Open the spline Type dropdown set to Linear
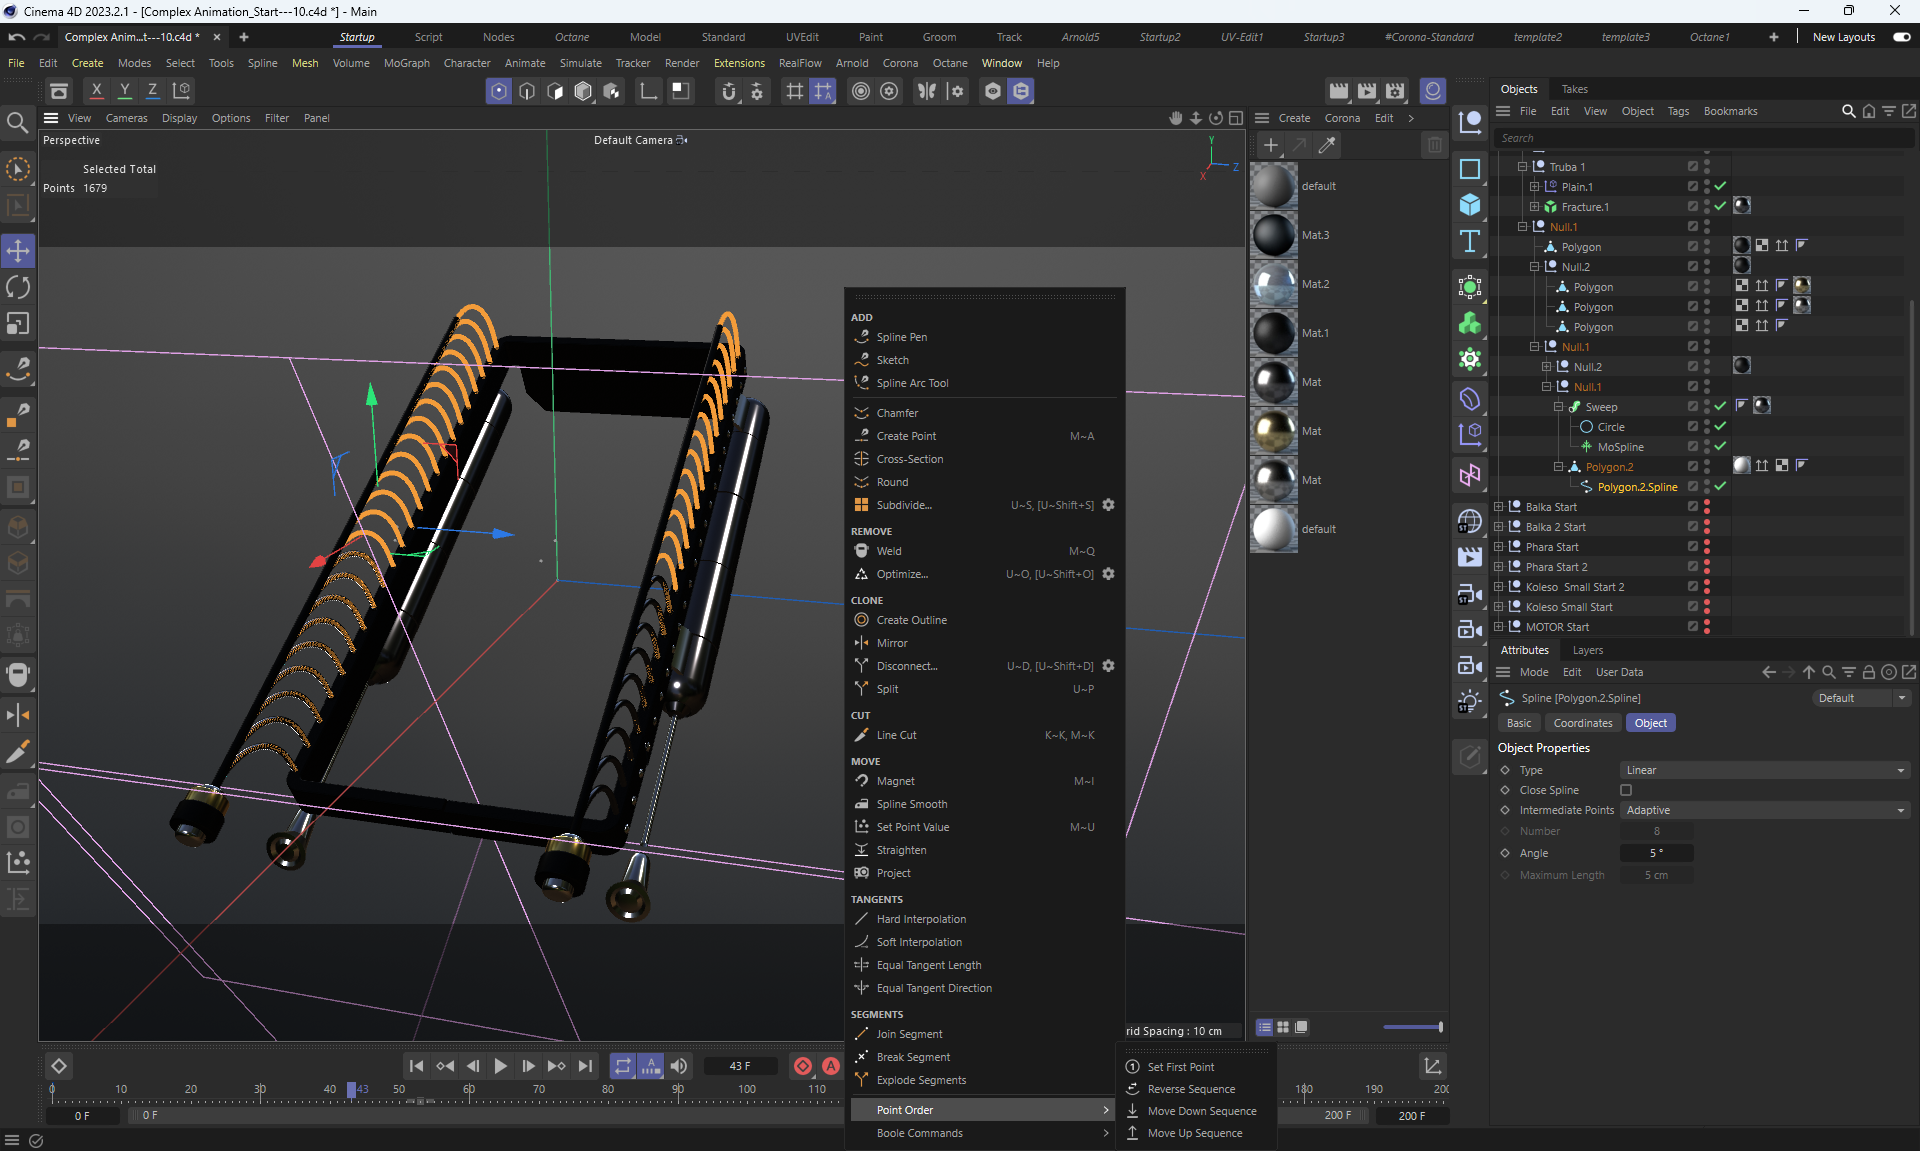The image size is (1920, 1151). (1764, 770)
